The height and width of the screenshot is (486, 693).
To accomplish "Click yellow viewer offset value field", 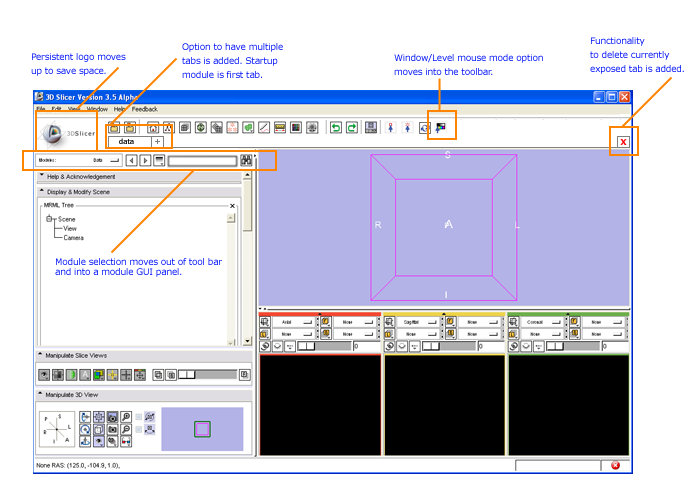I will [x=491, y=346].
